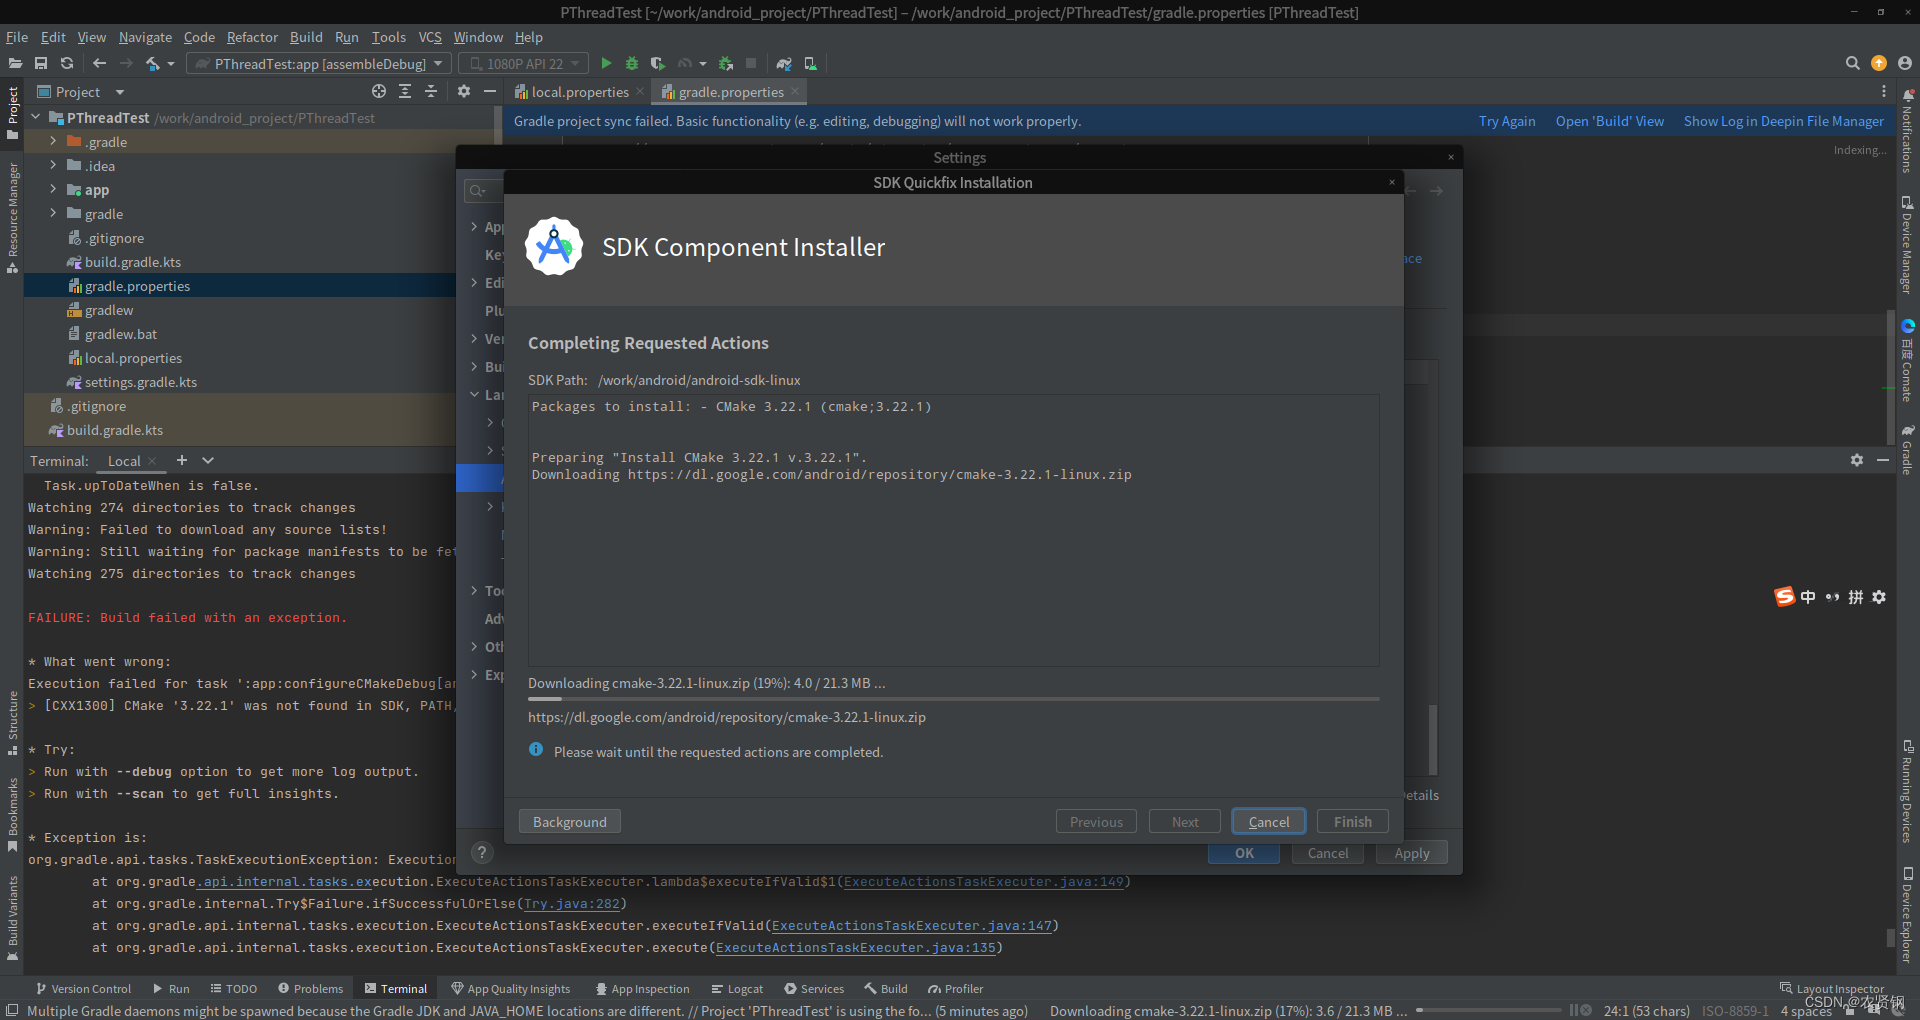Open the device selector 1080P API 22
Screen dimensions: 1920x1020
pyautogui.click(x=524, y=63)
